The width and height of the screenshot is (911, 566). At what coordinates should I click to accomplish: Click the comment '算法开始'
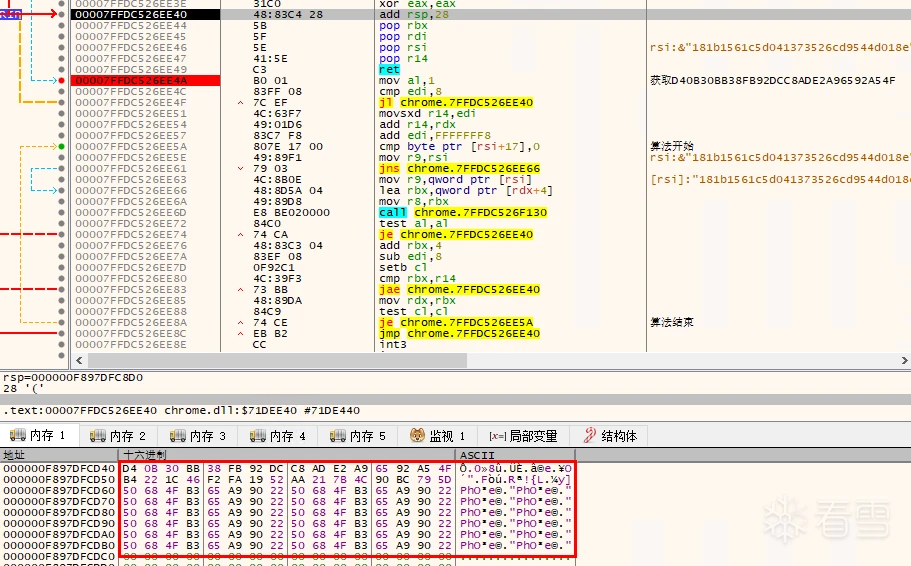672,146
